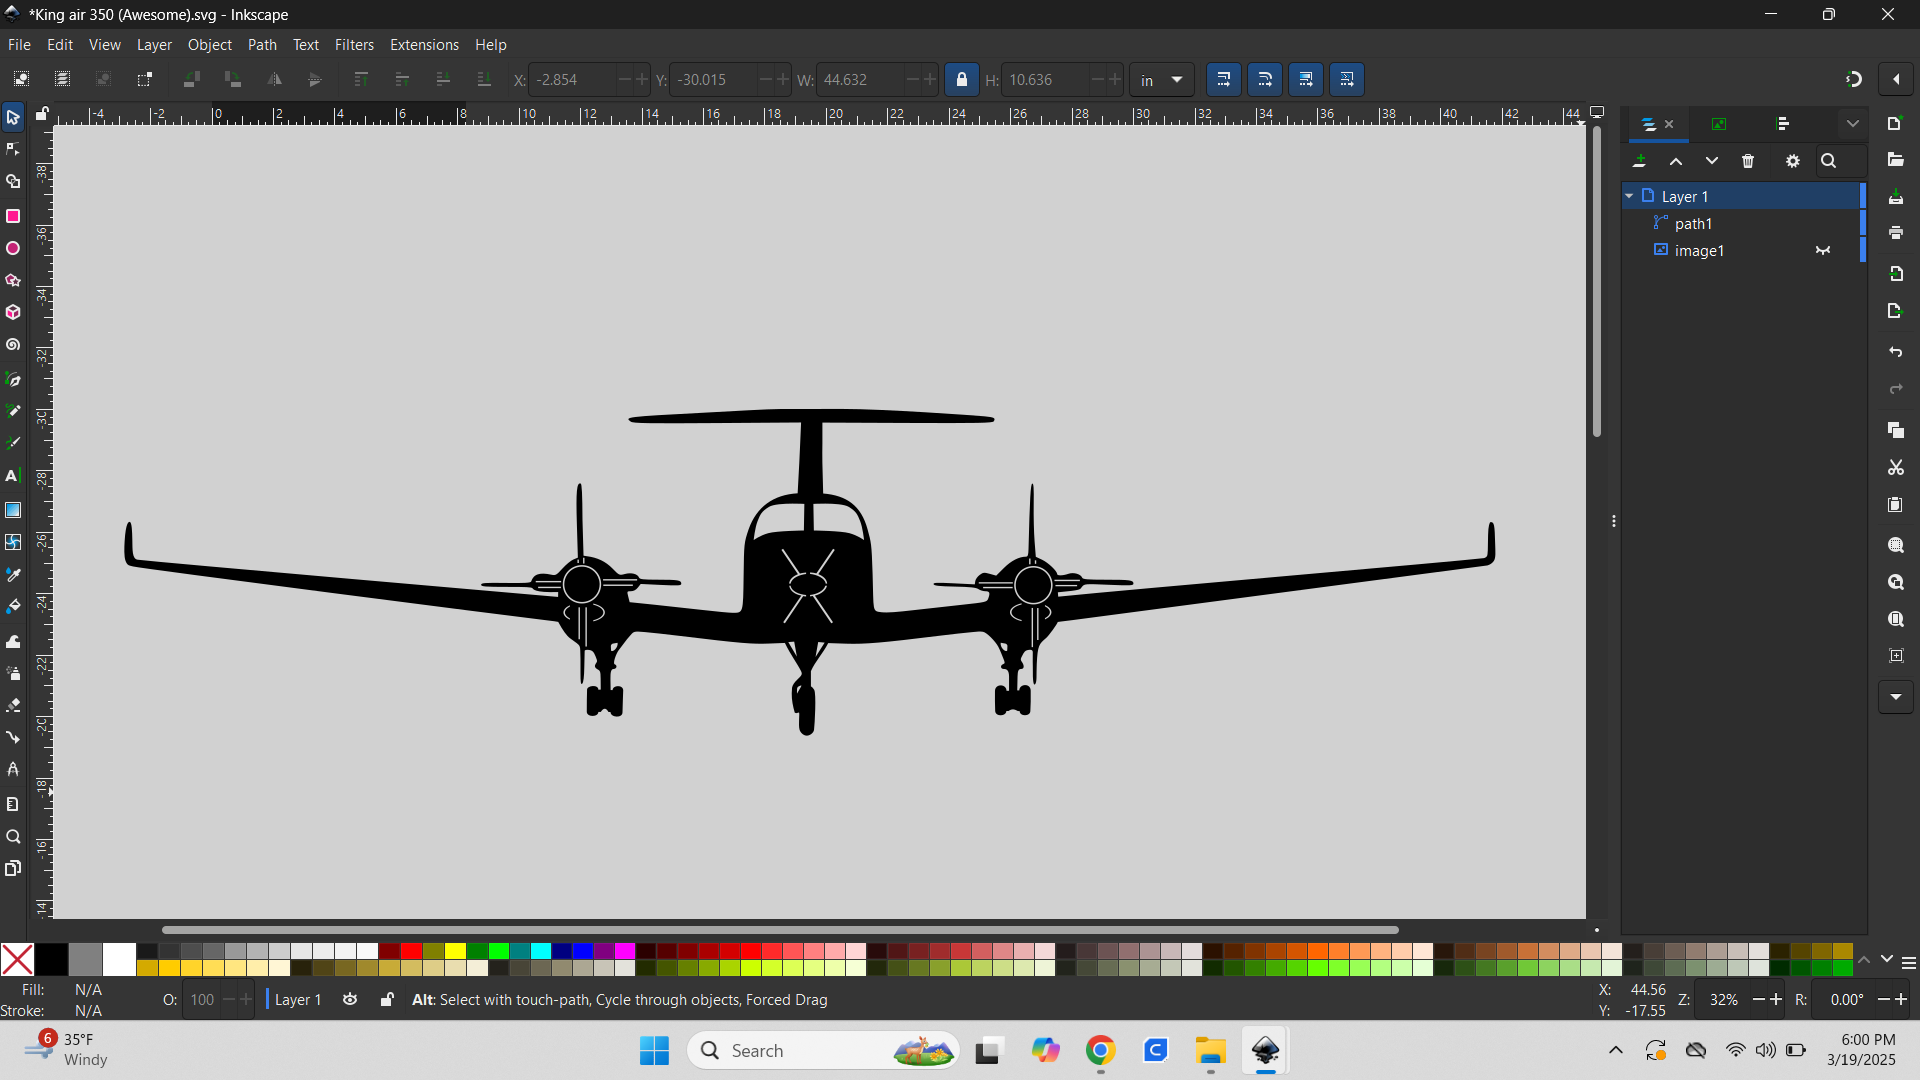
Task: Select the Paint Bucket tool
Action: [x=13, y=608]
